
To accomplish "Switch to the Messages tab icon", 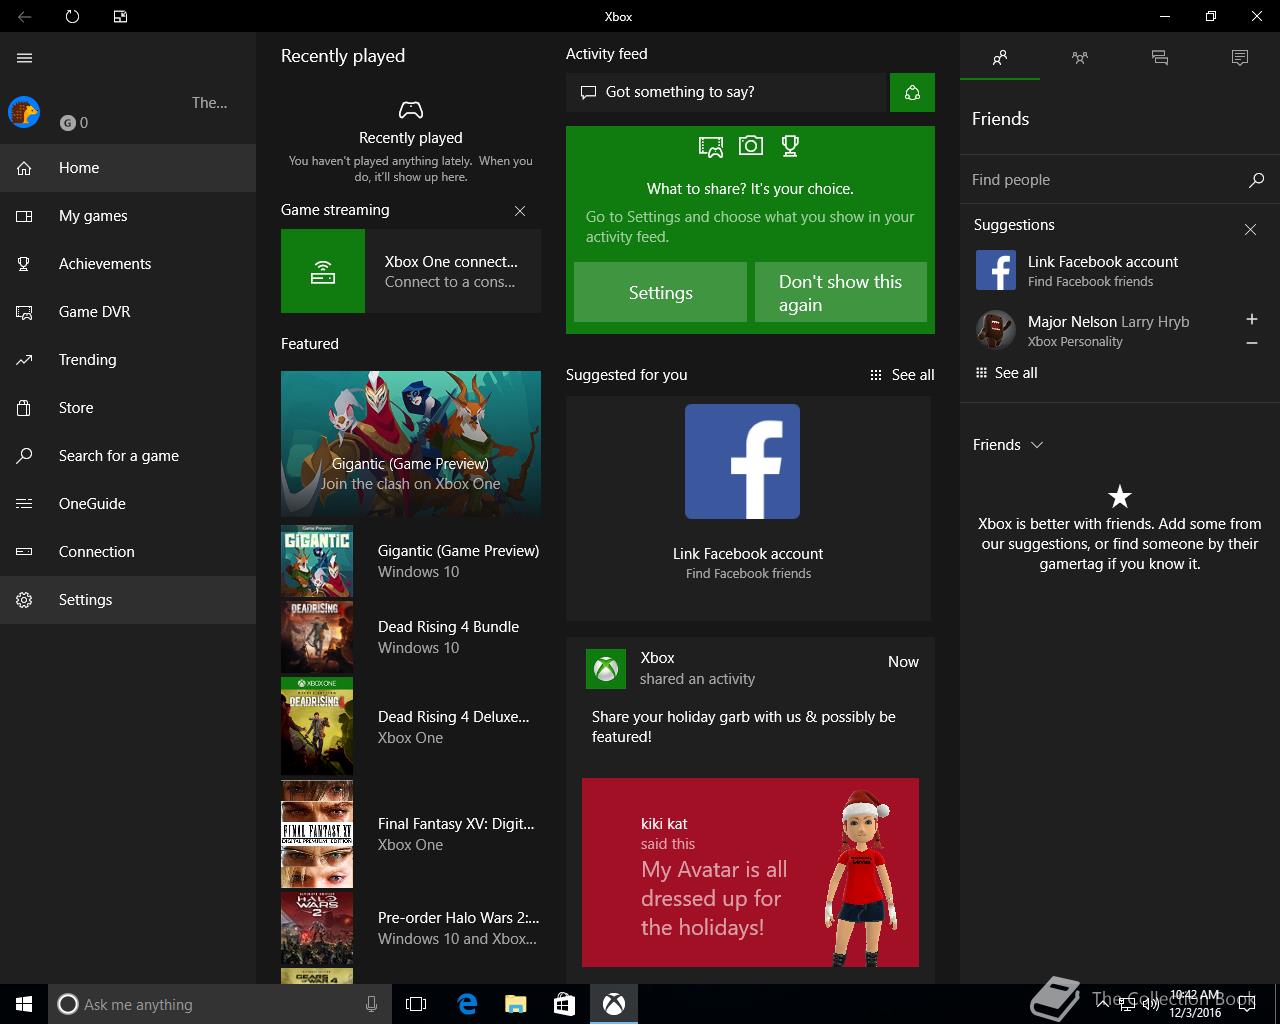I will (1160, 58).
